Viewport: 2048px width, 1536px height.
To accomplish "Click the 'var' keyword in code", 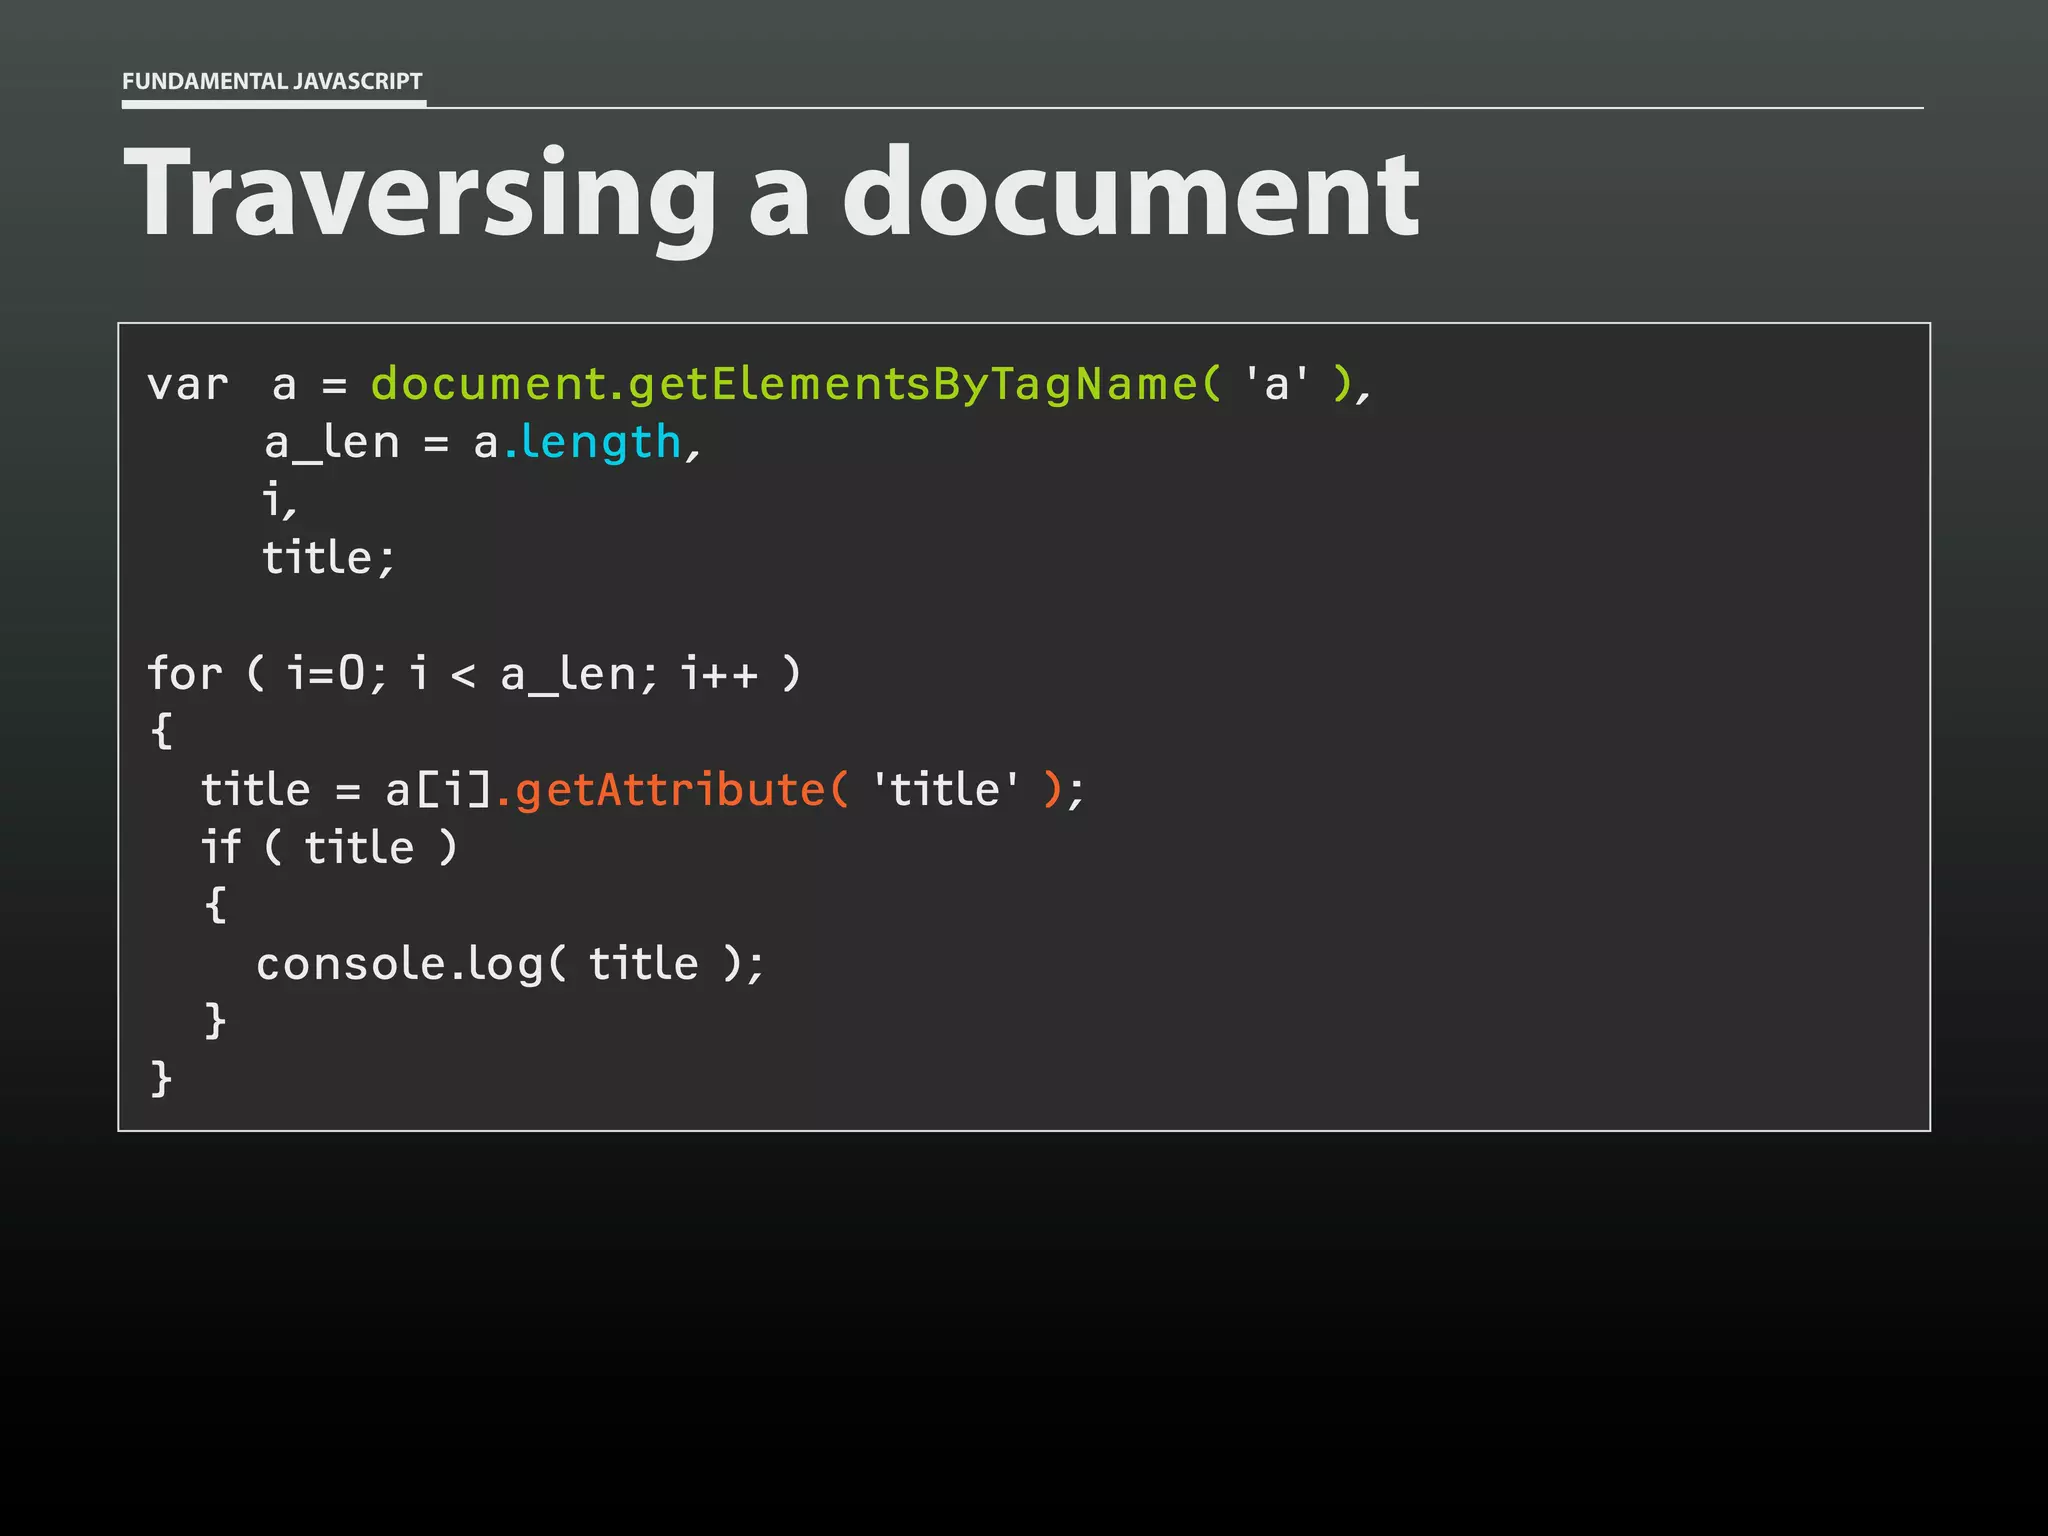I will pyautogui.click(x=187, y=385).
